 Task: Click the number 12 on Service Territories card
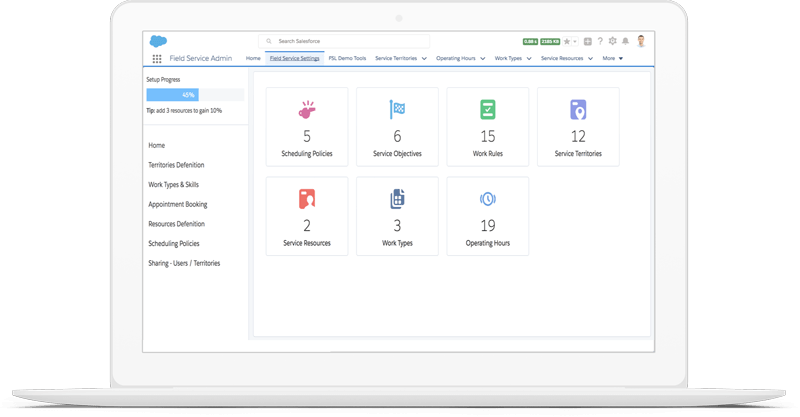[578, 136]
